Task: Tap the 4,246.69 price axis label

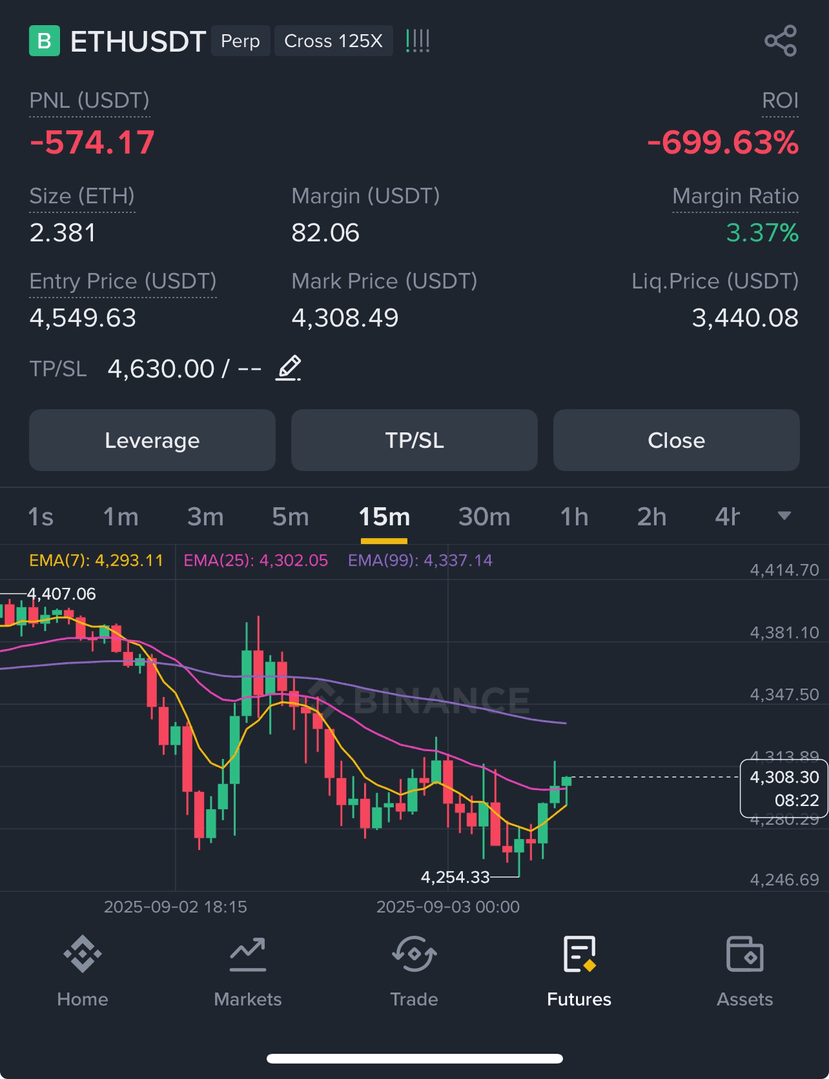Action: (x=784, y=879)
